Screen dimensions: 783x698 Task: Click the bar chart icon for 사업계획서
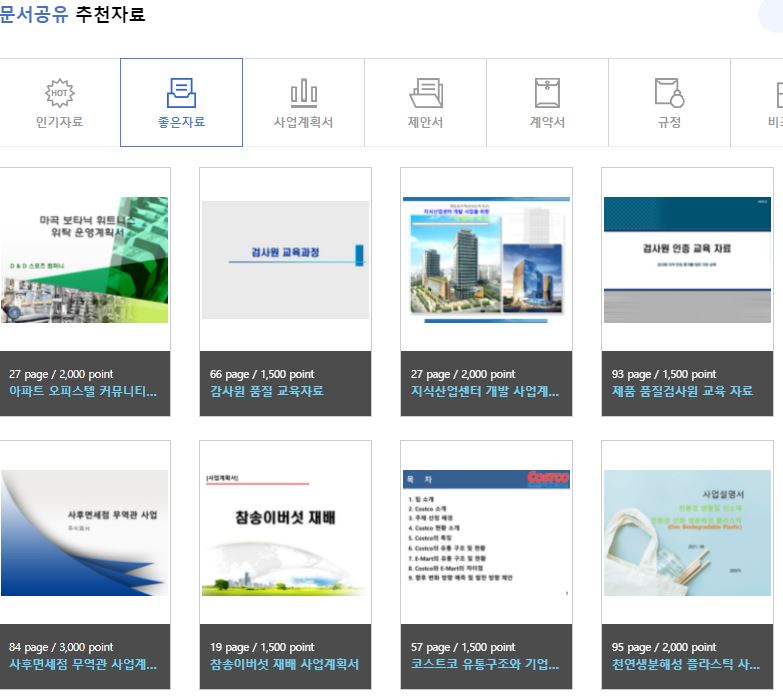(x=304, y=93)
